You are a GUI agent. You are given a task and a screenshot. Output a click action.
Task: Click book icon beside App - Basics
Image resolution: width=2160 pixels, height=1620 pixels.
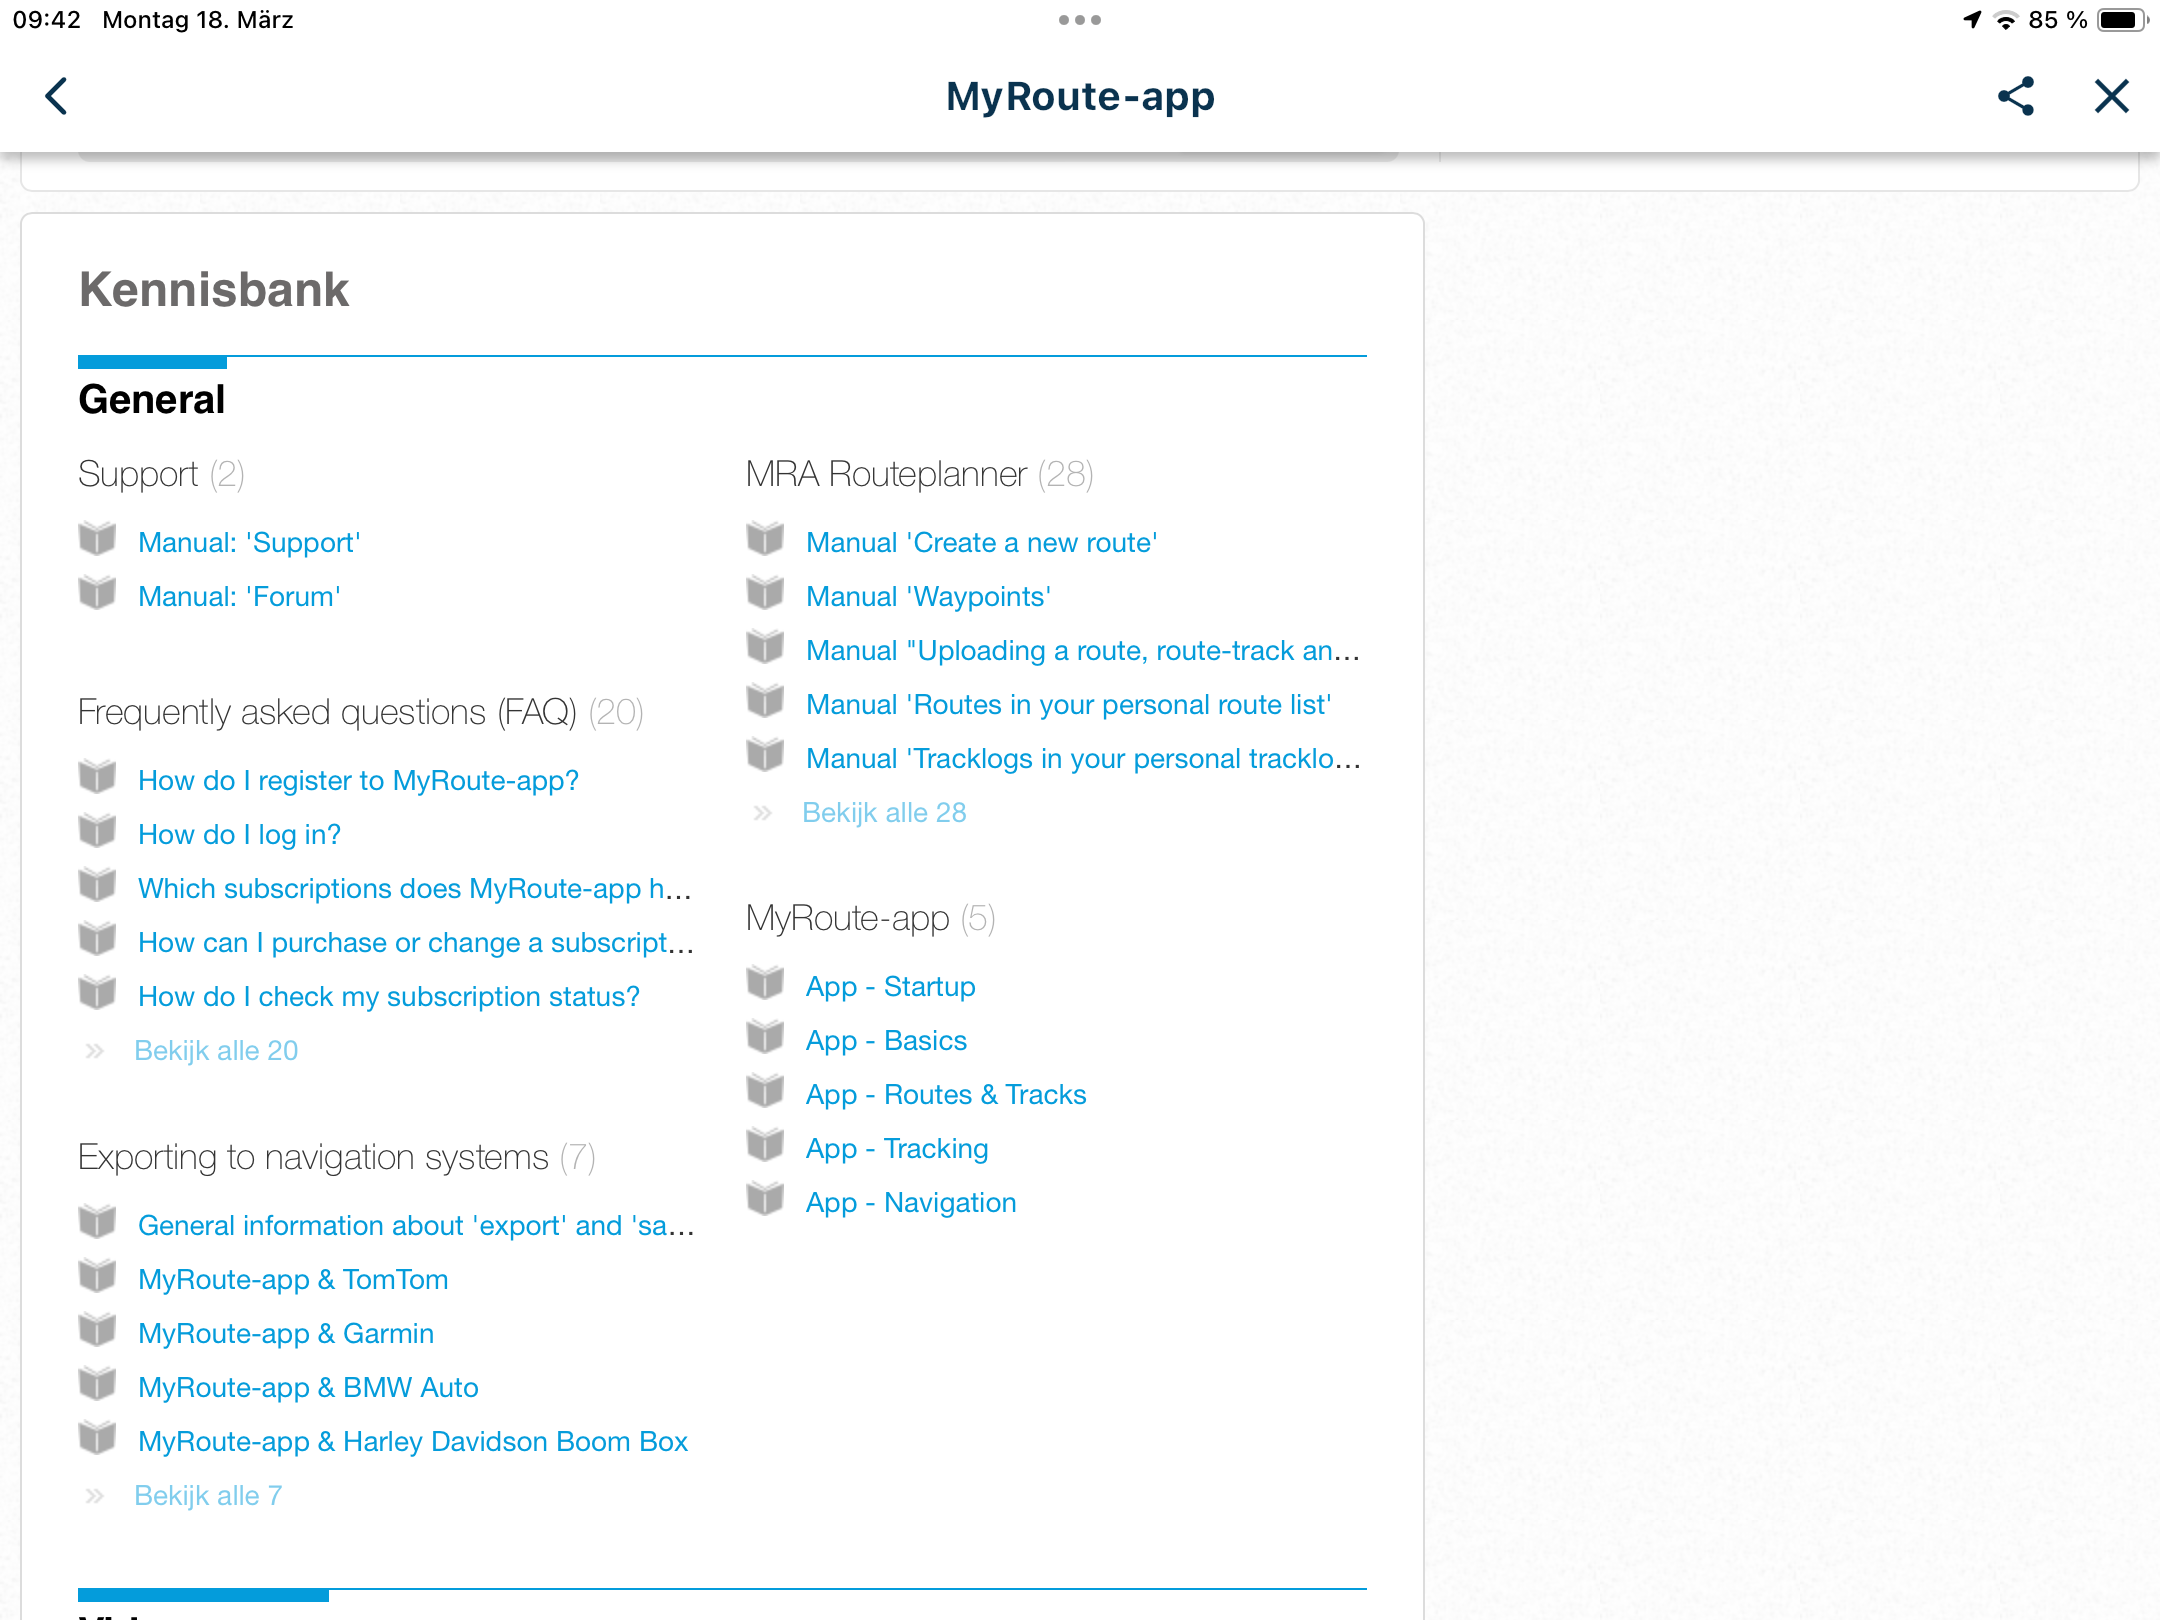click(765, 1037)
